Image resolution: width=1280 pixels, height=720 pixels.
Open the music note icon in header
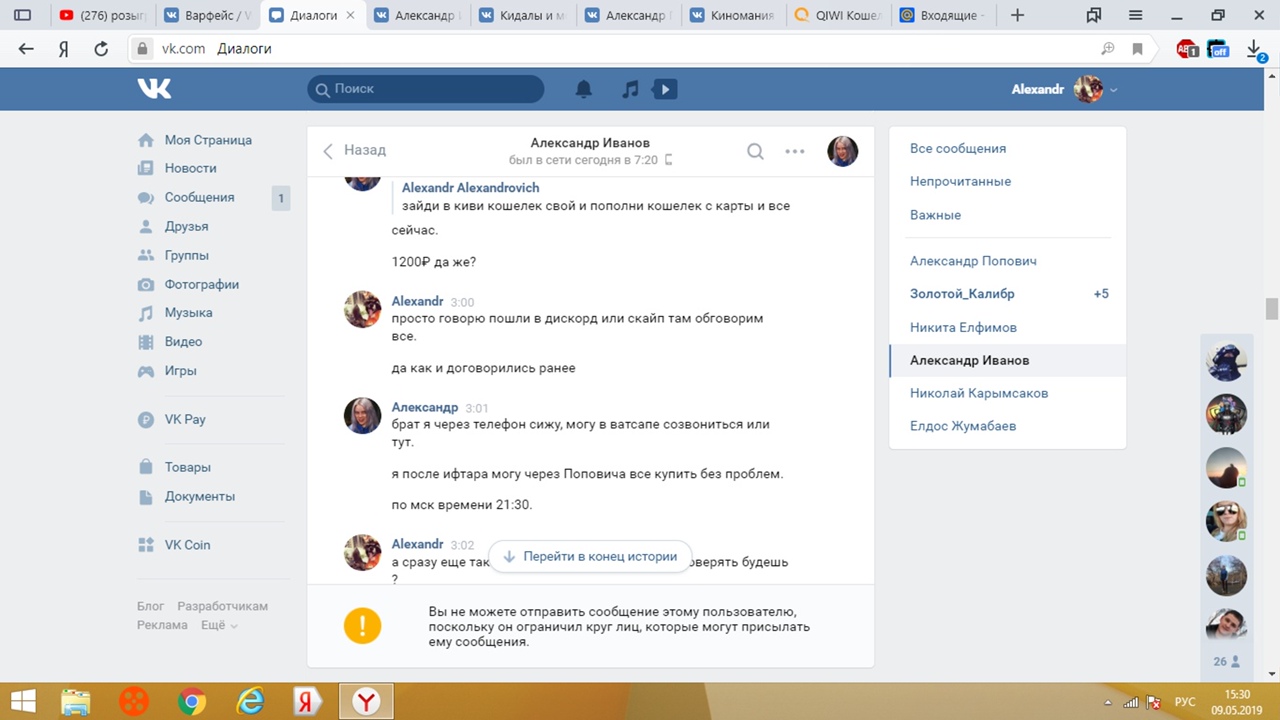tap(630, 89)
